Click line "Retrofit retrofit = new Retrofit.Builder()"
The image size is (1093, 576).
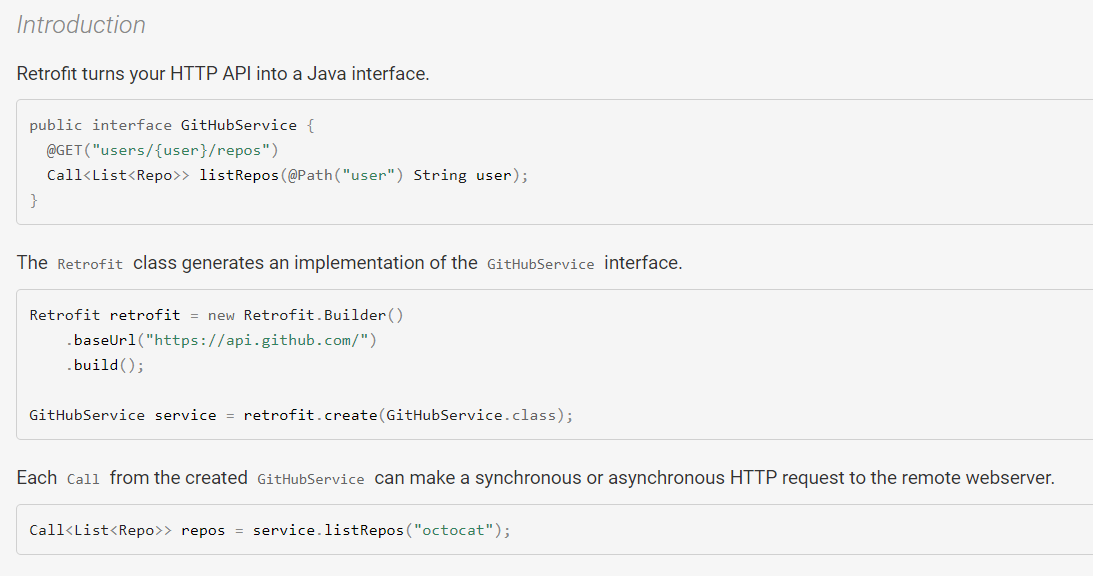coord(216,315)
